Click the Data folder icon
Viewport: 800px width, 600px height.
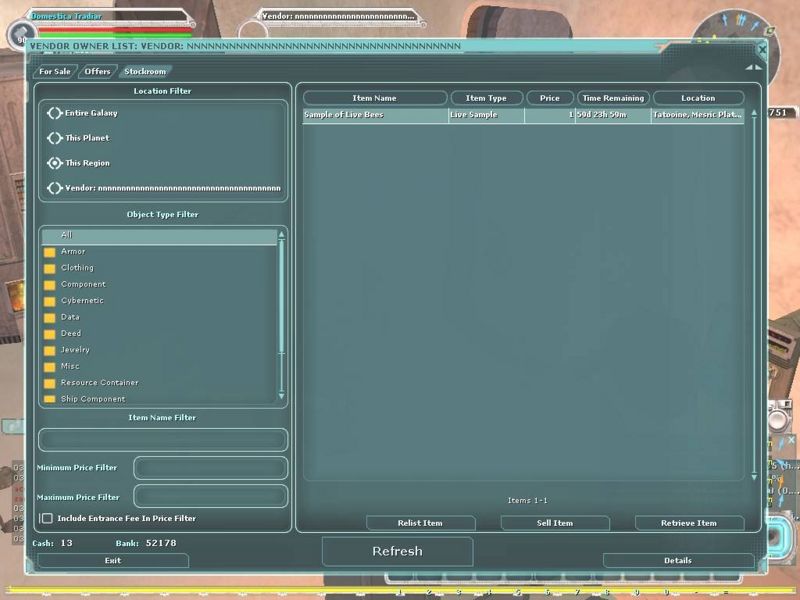pyautogui.click(x=49, y=318)
